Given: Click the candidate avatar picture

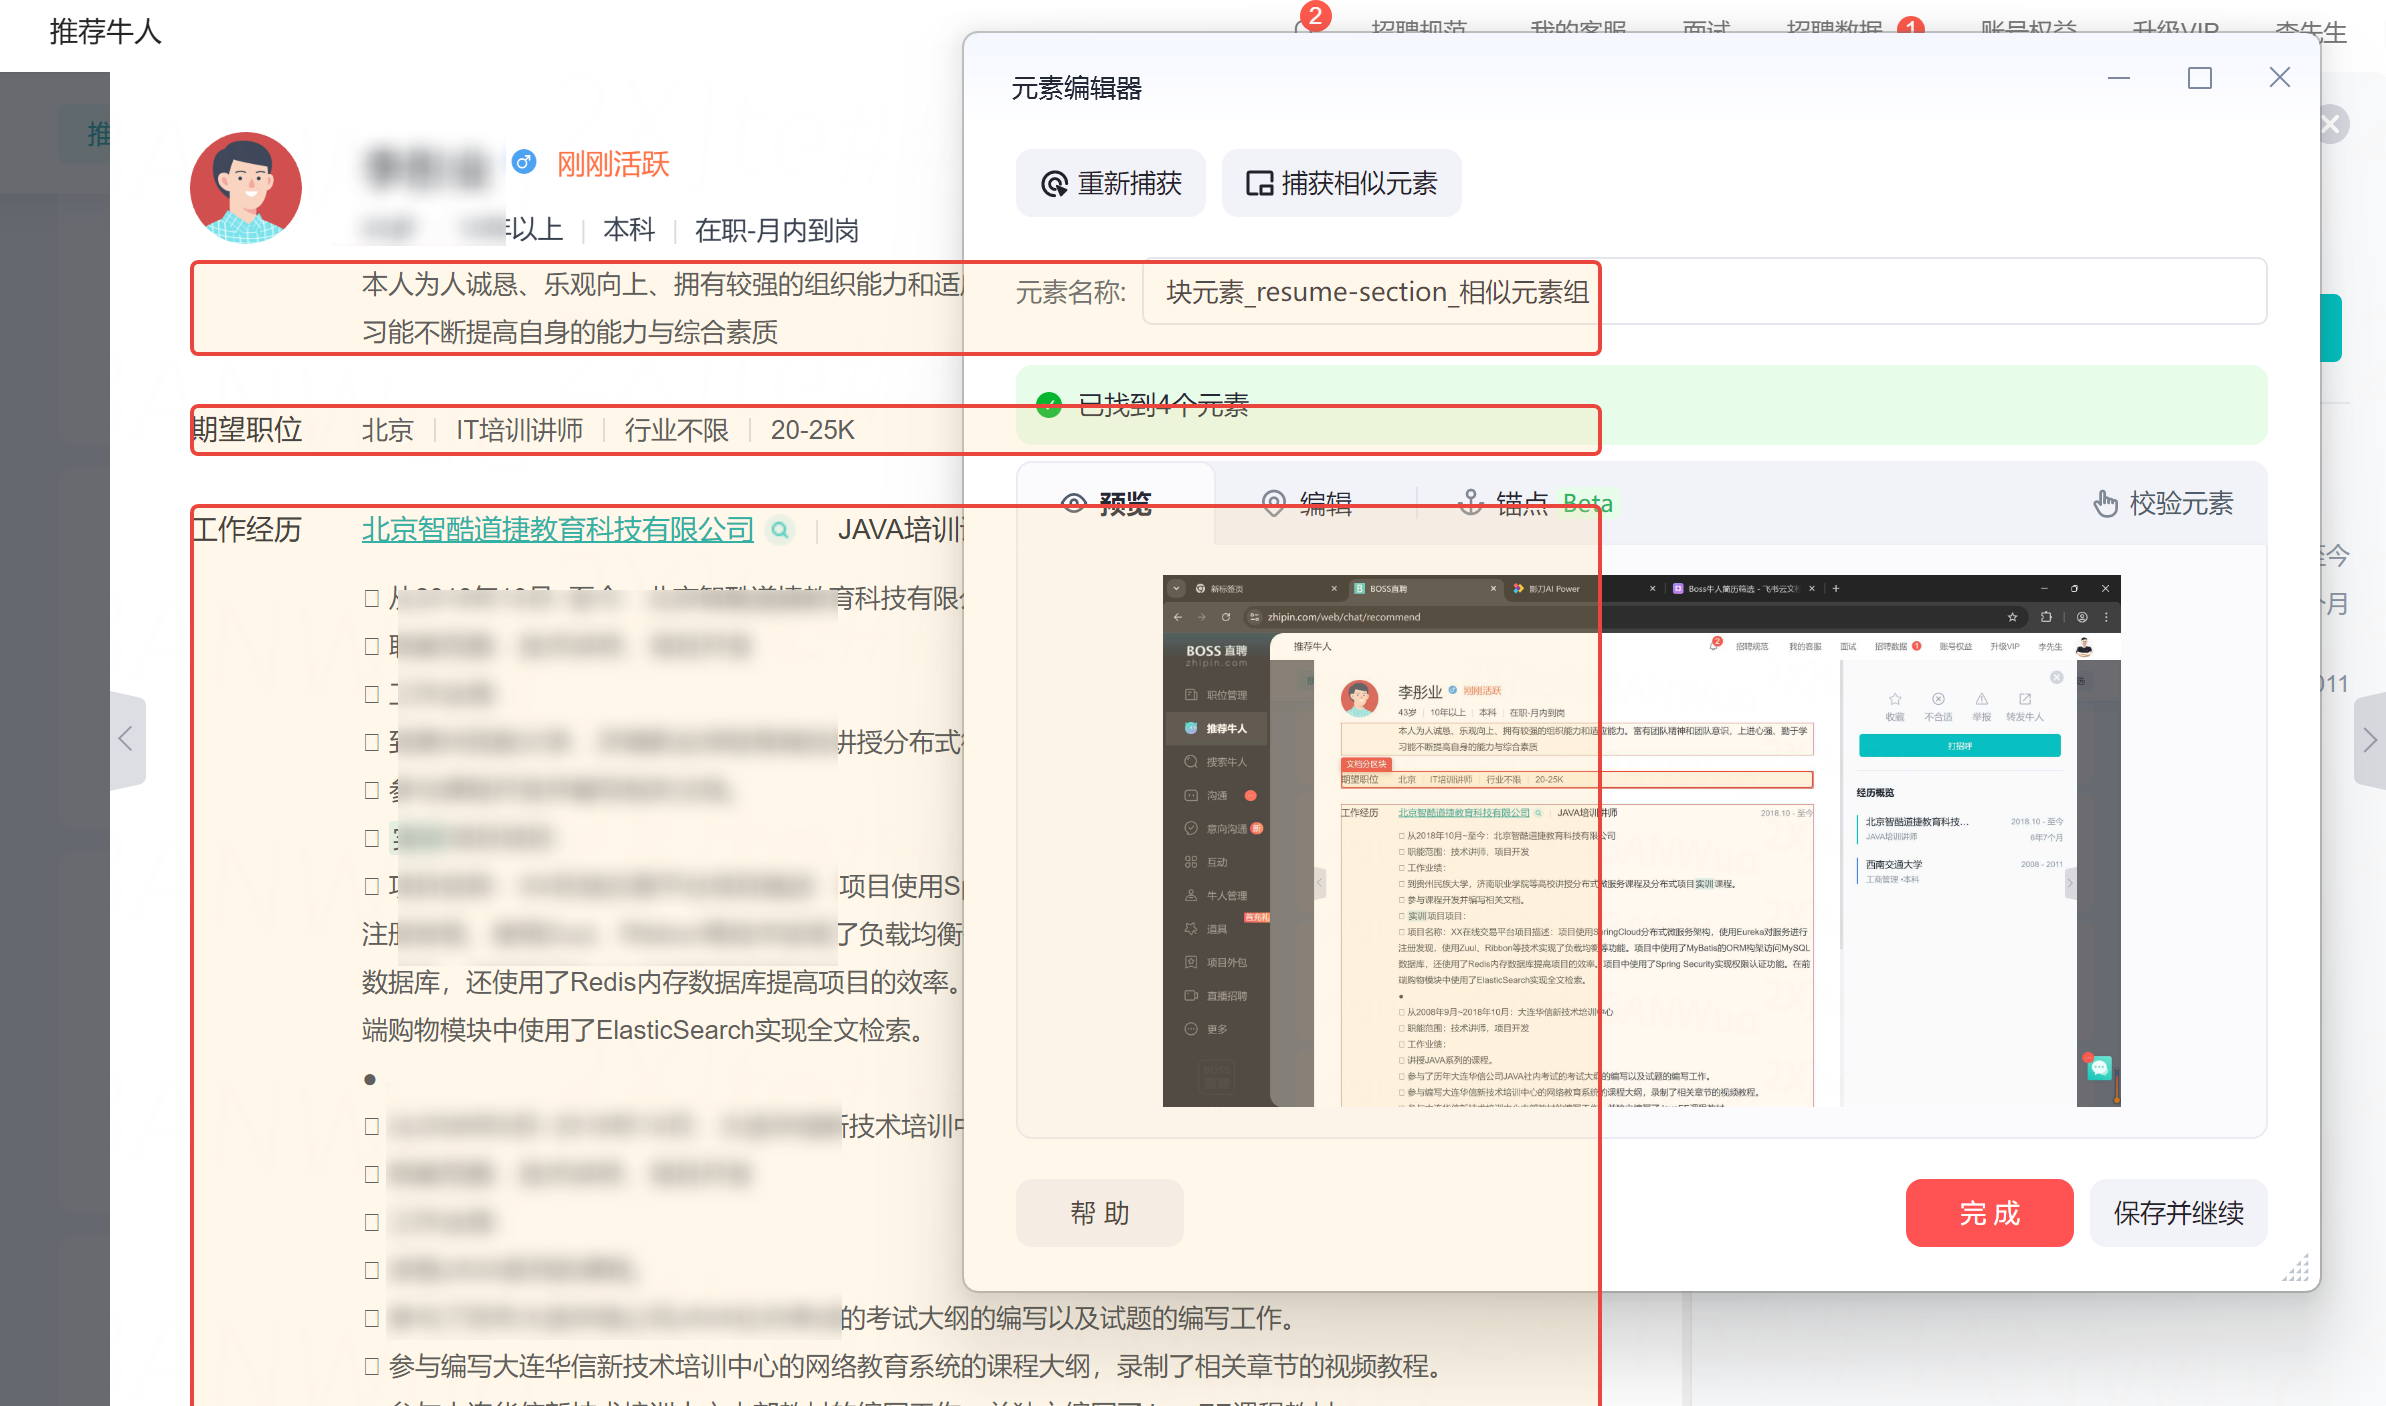Looking at the screenshot, I should coord(246,187).
